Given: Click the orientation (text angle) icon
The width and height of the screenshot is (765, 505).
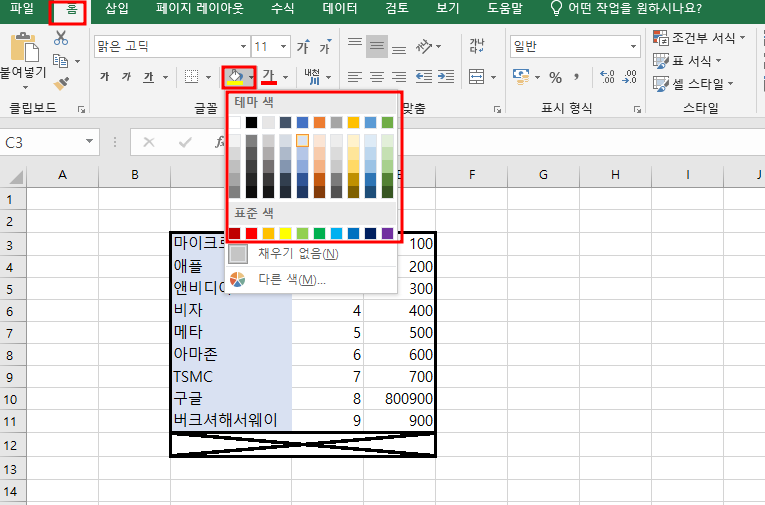Looking at the screenshot, I should point(423,47).
